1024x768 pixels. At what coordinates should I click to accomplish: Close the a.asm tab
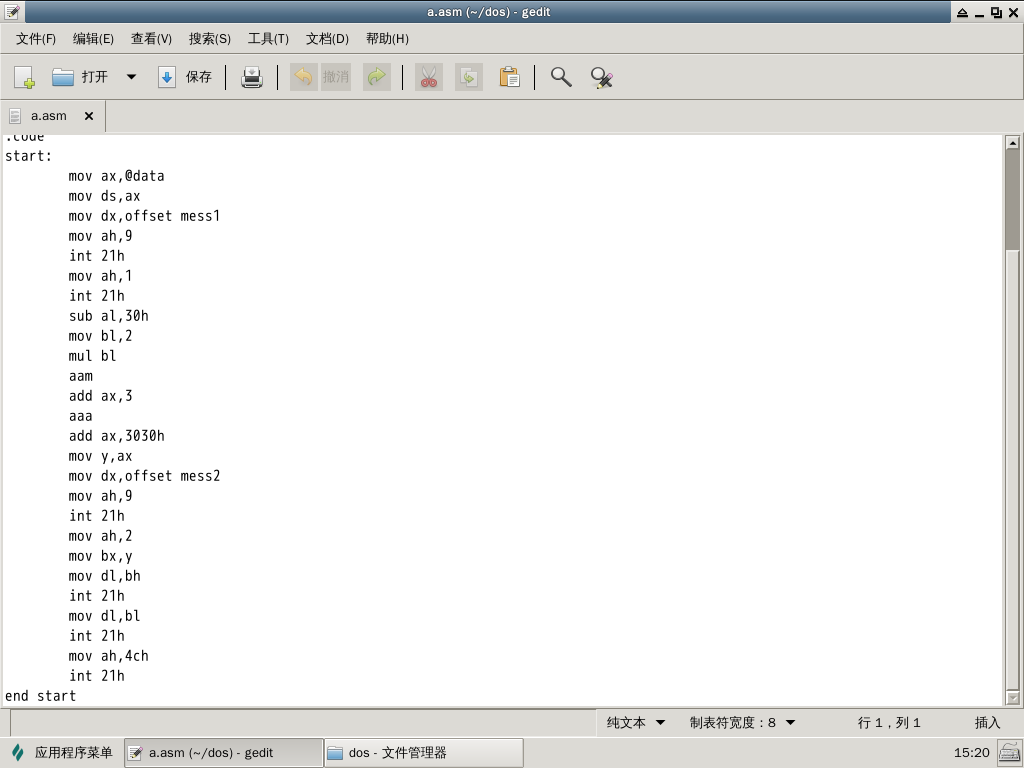89,116
